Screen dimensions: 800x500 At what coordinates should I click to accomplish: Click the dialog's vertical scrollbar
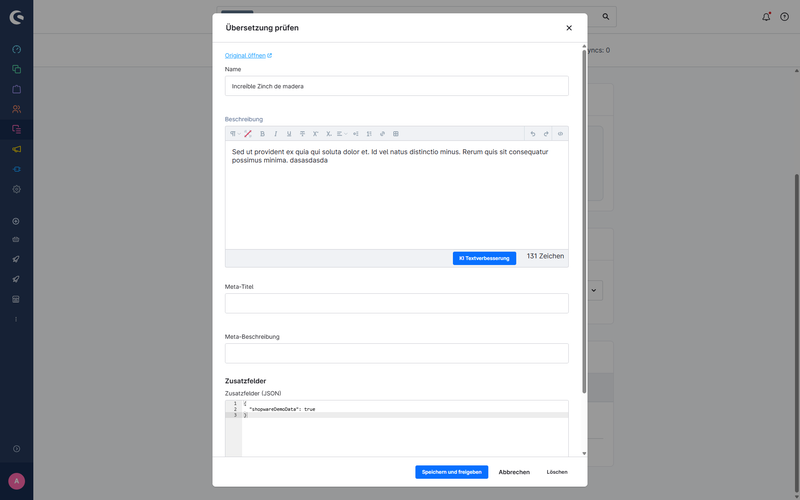[584, 221]
